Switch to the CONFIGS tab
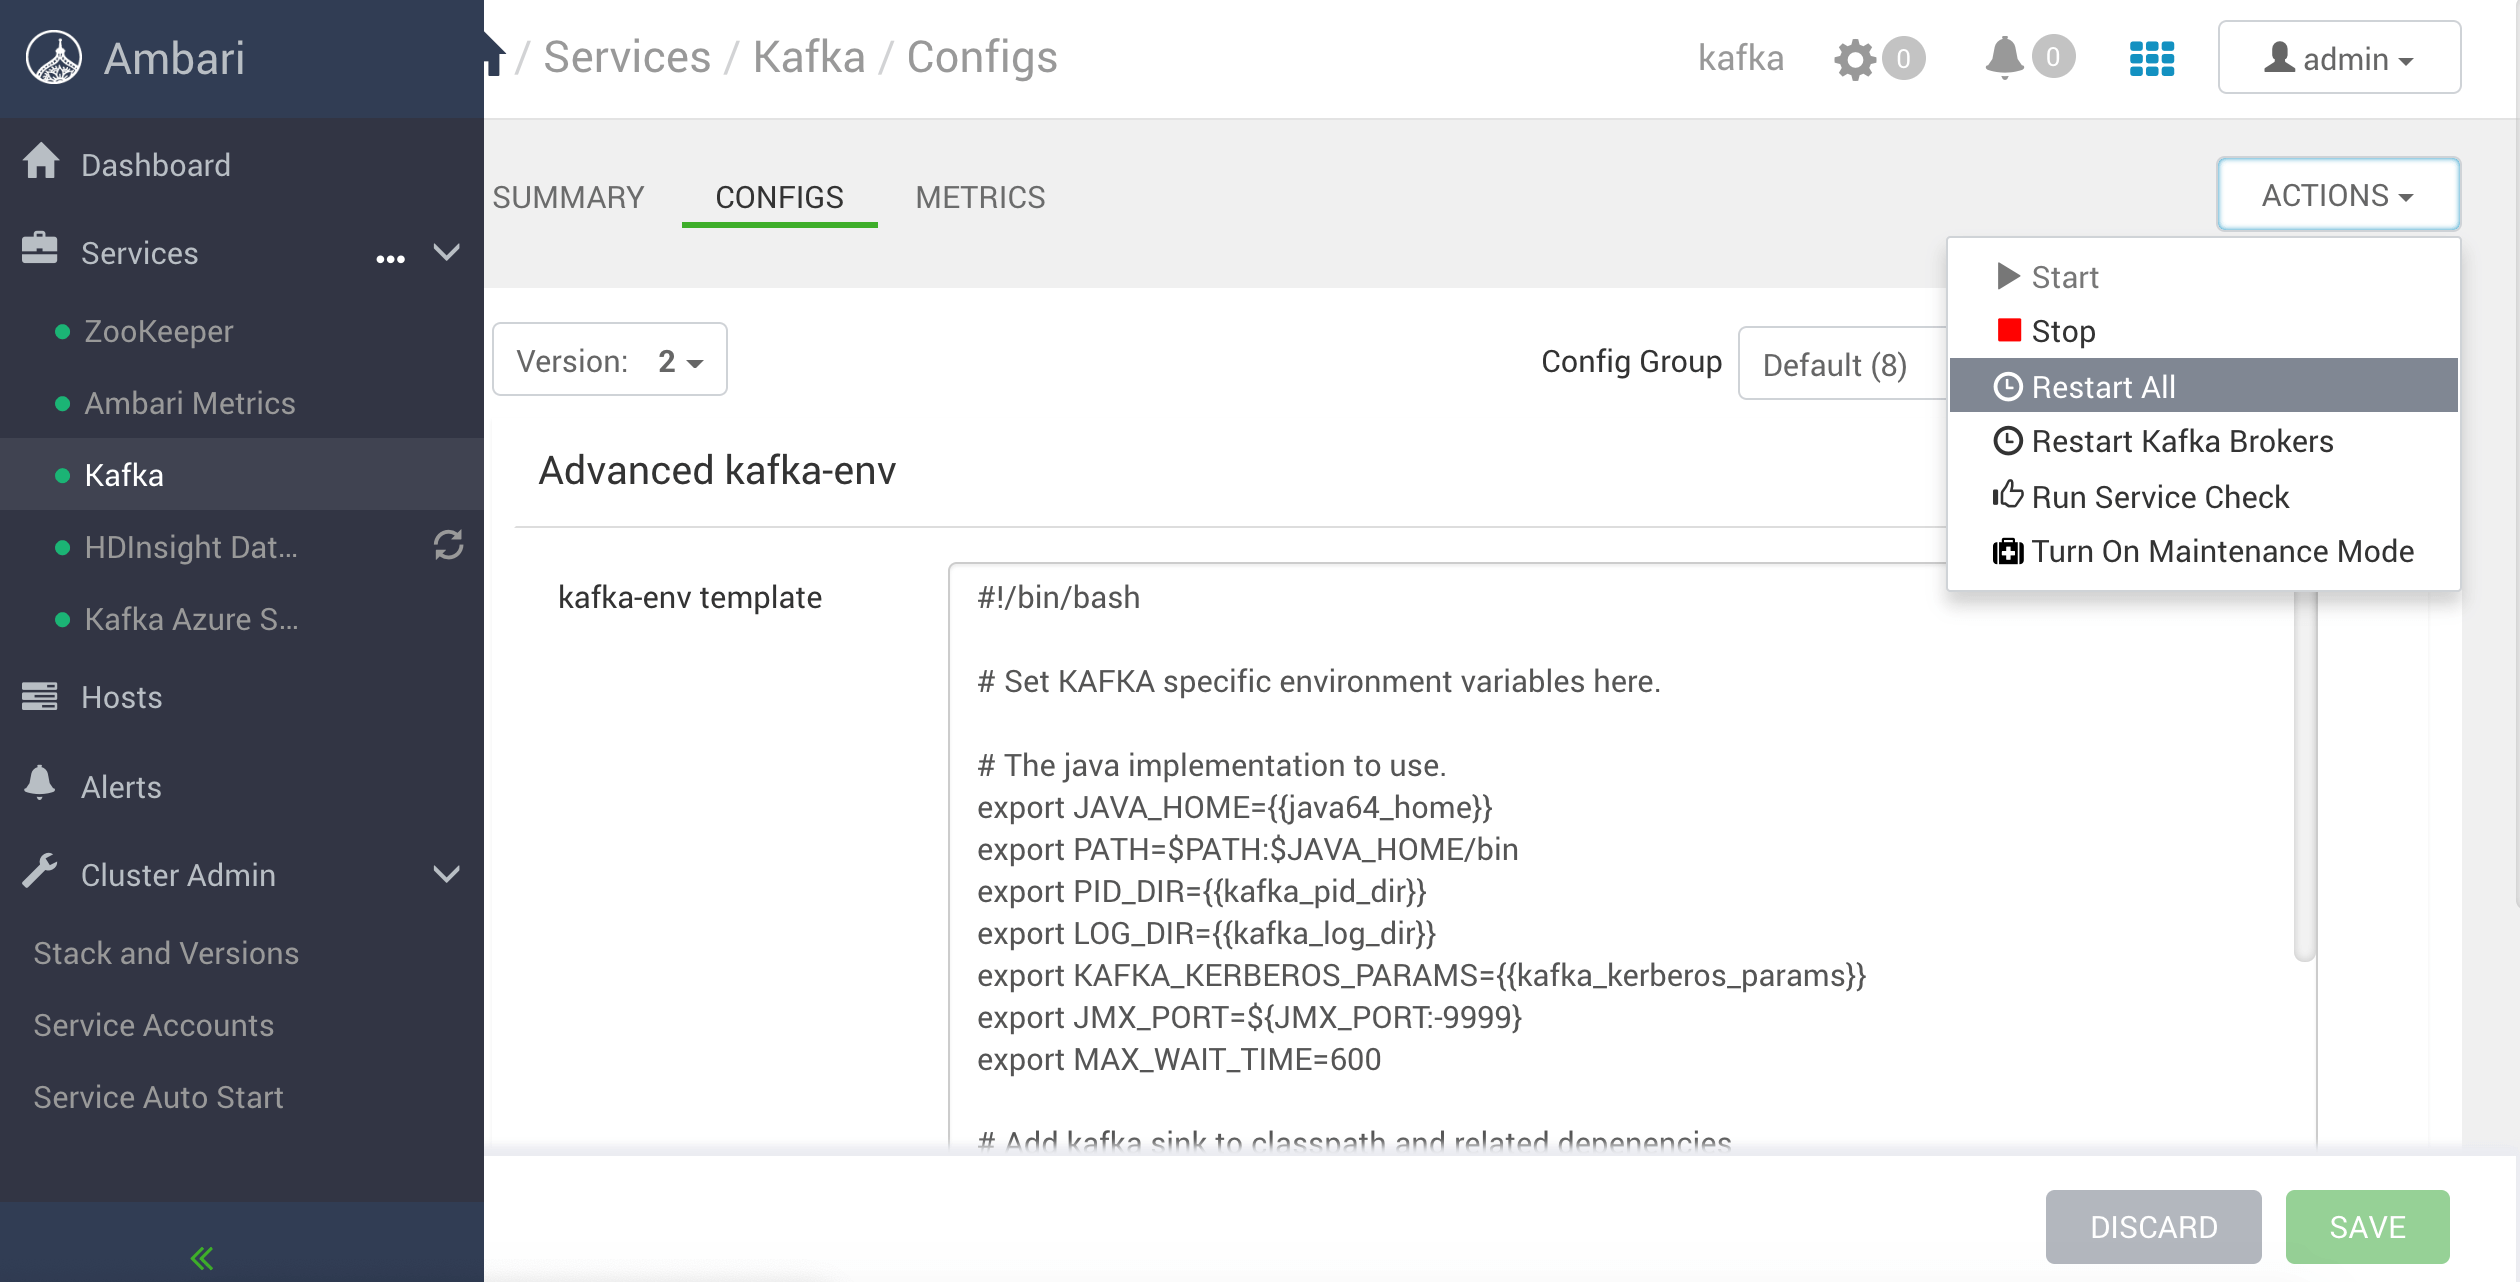 point(779,197)
